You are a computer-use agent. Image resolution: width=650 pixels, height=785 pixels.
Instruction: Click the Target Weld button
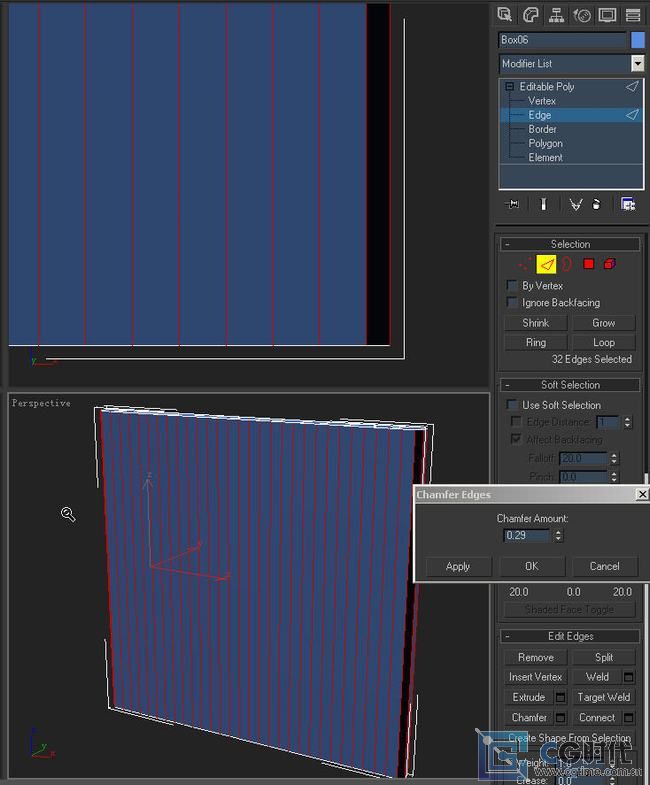click(603, 697)
